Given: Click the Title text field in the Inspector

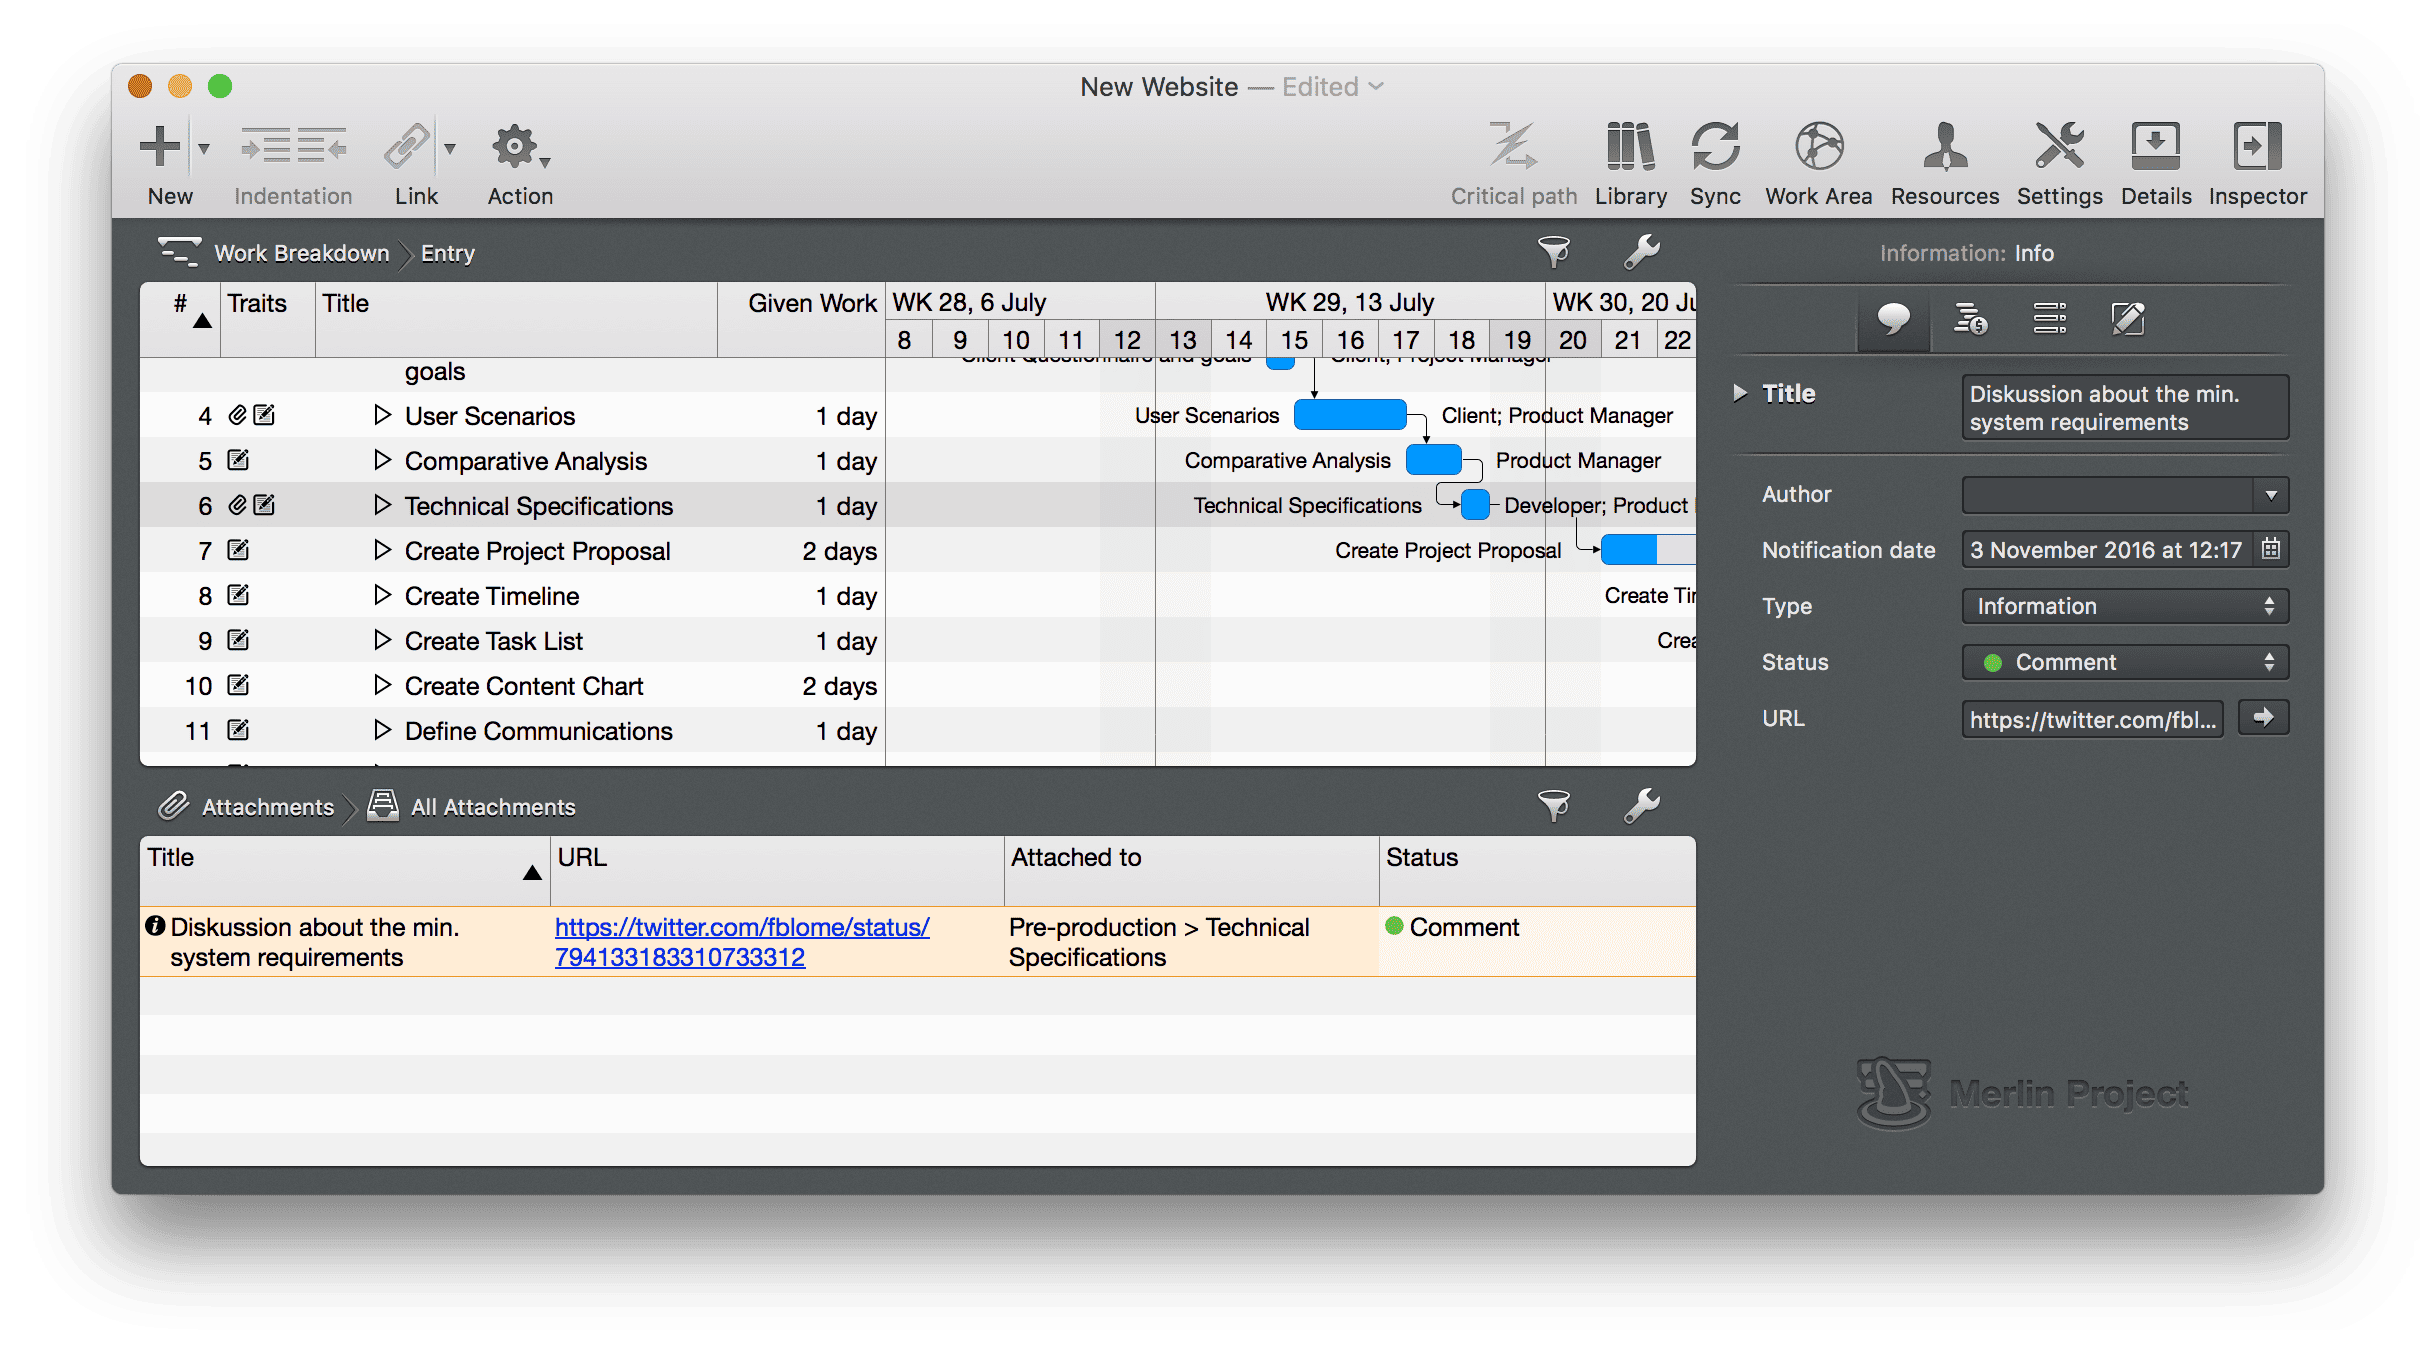Looking at the screenshot, I should 2124,407.
